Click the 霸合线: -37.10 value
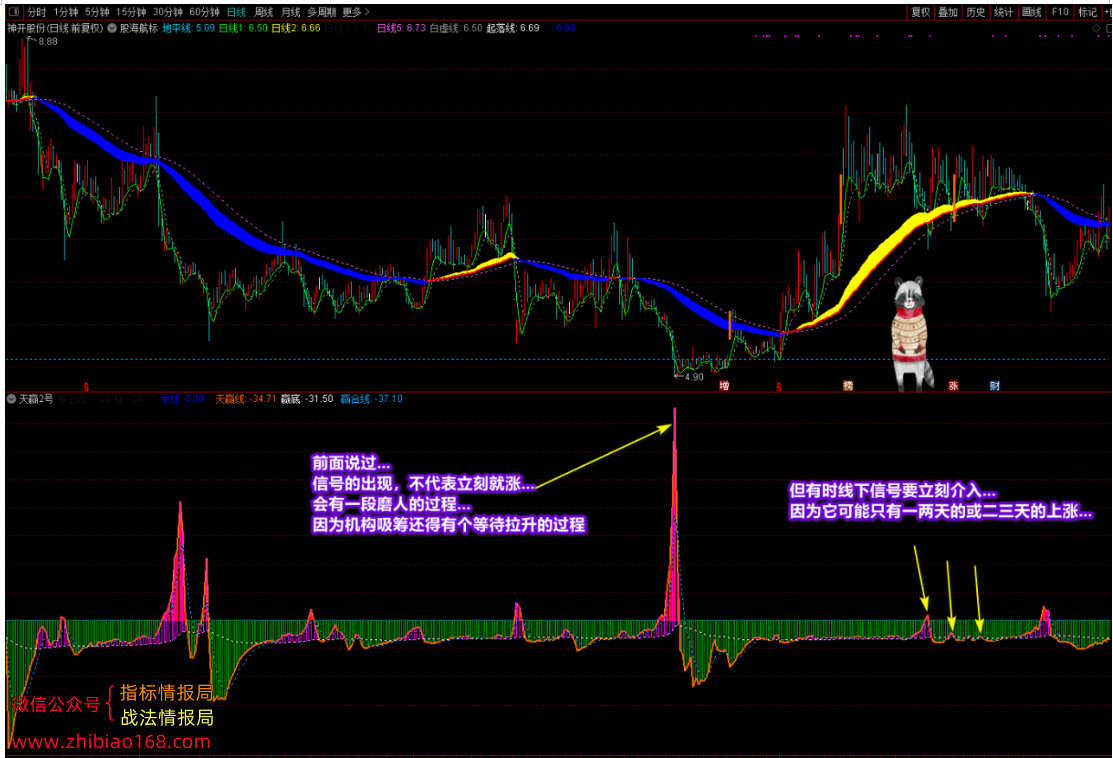 tap(371, 399)
